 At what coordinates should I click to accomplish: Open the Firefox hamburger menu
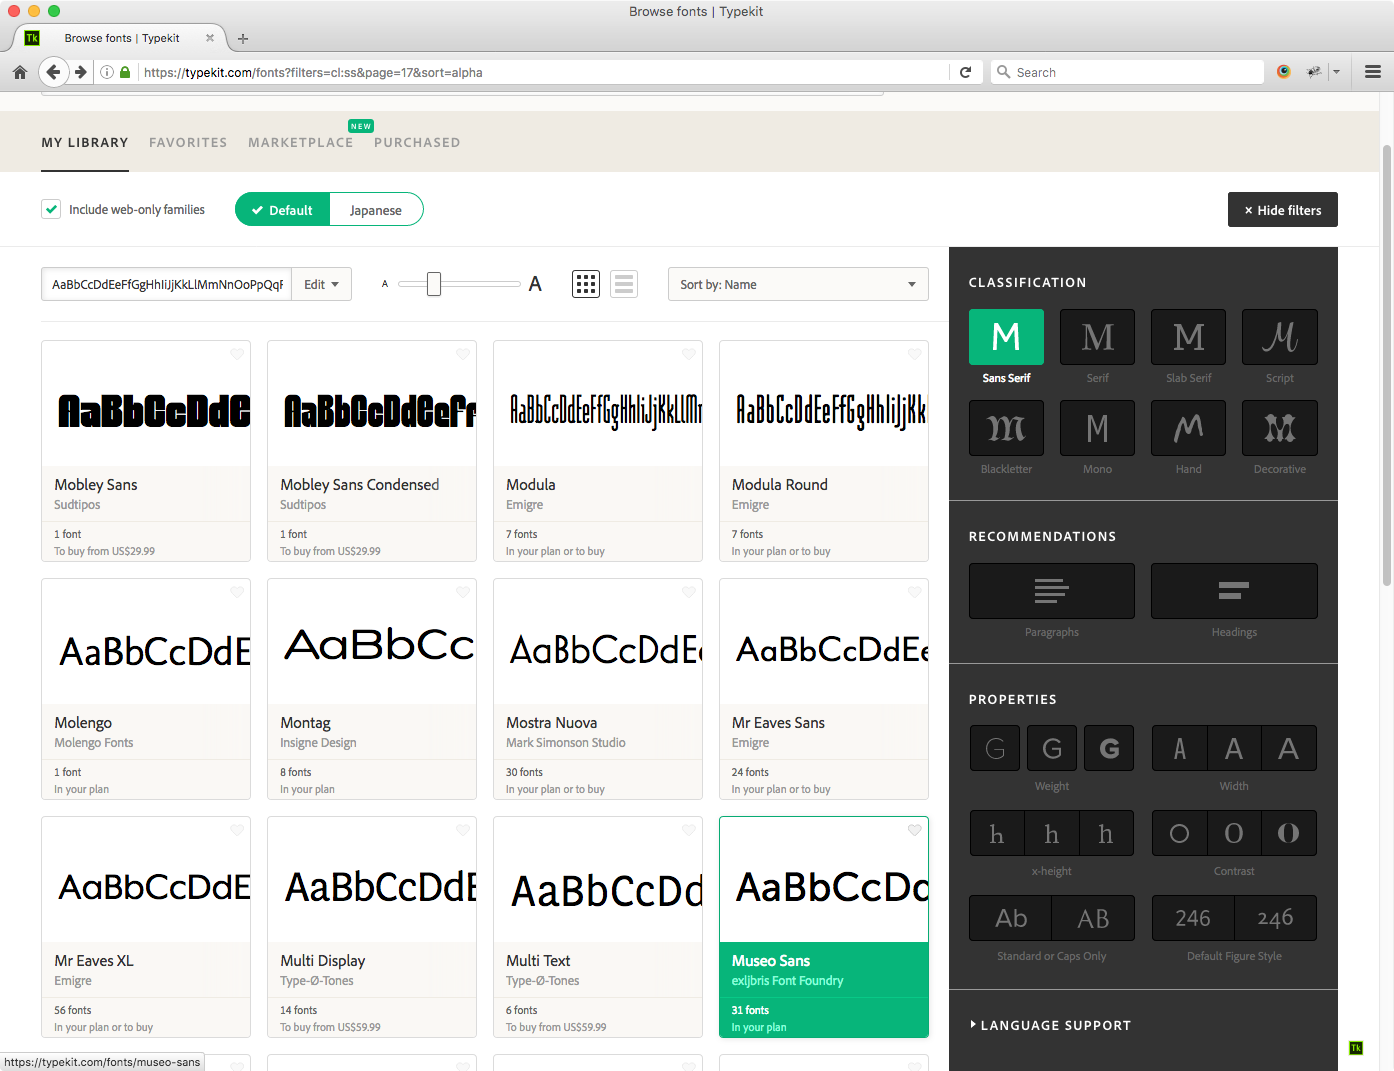(x=1373, y=72)
